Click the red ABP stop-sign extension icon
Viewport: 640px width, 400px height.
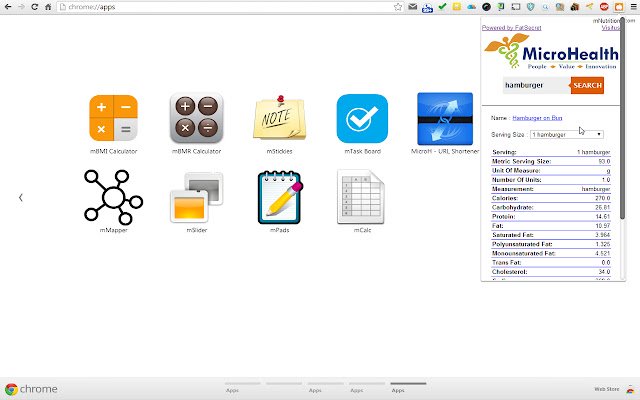click(604, 7)
